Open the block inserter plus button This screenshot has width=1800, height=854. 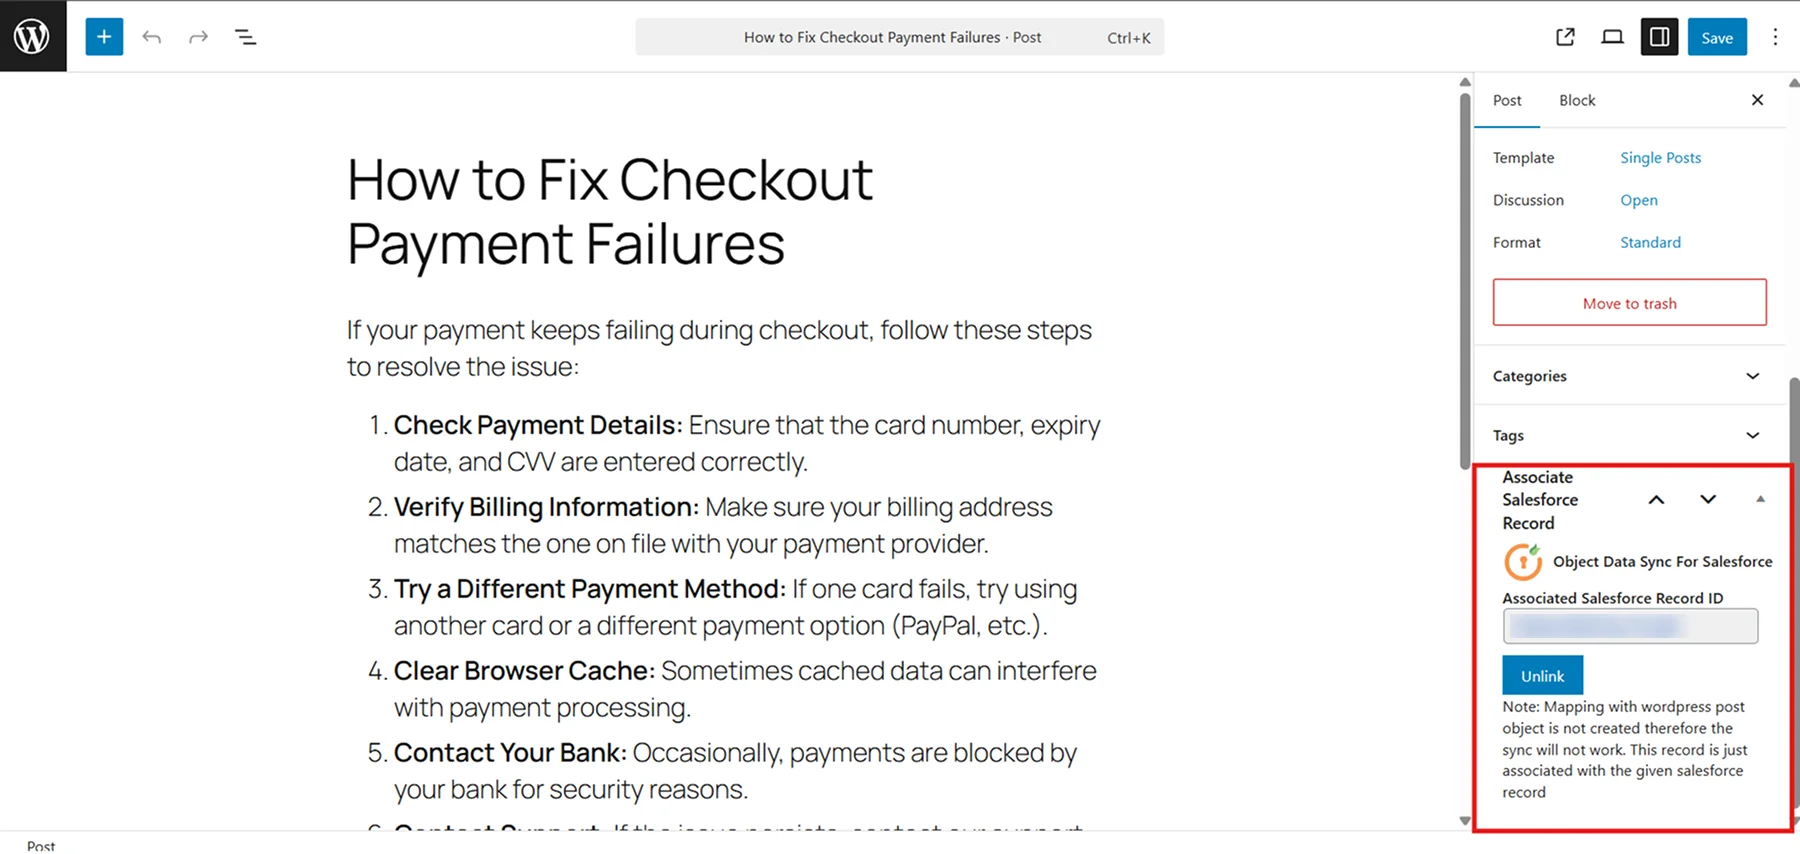click(x=104, y=37)
